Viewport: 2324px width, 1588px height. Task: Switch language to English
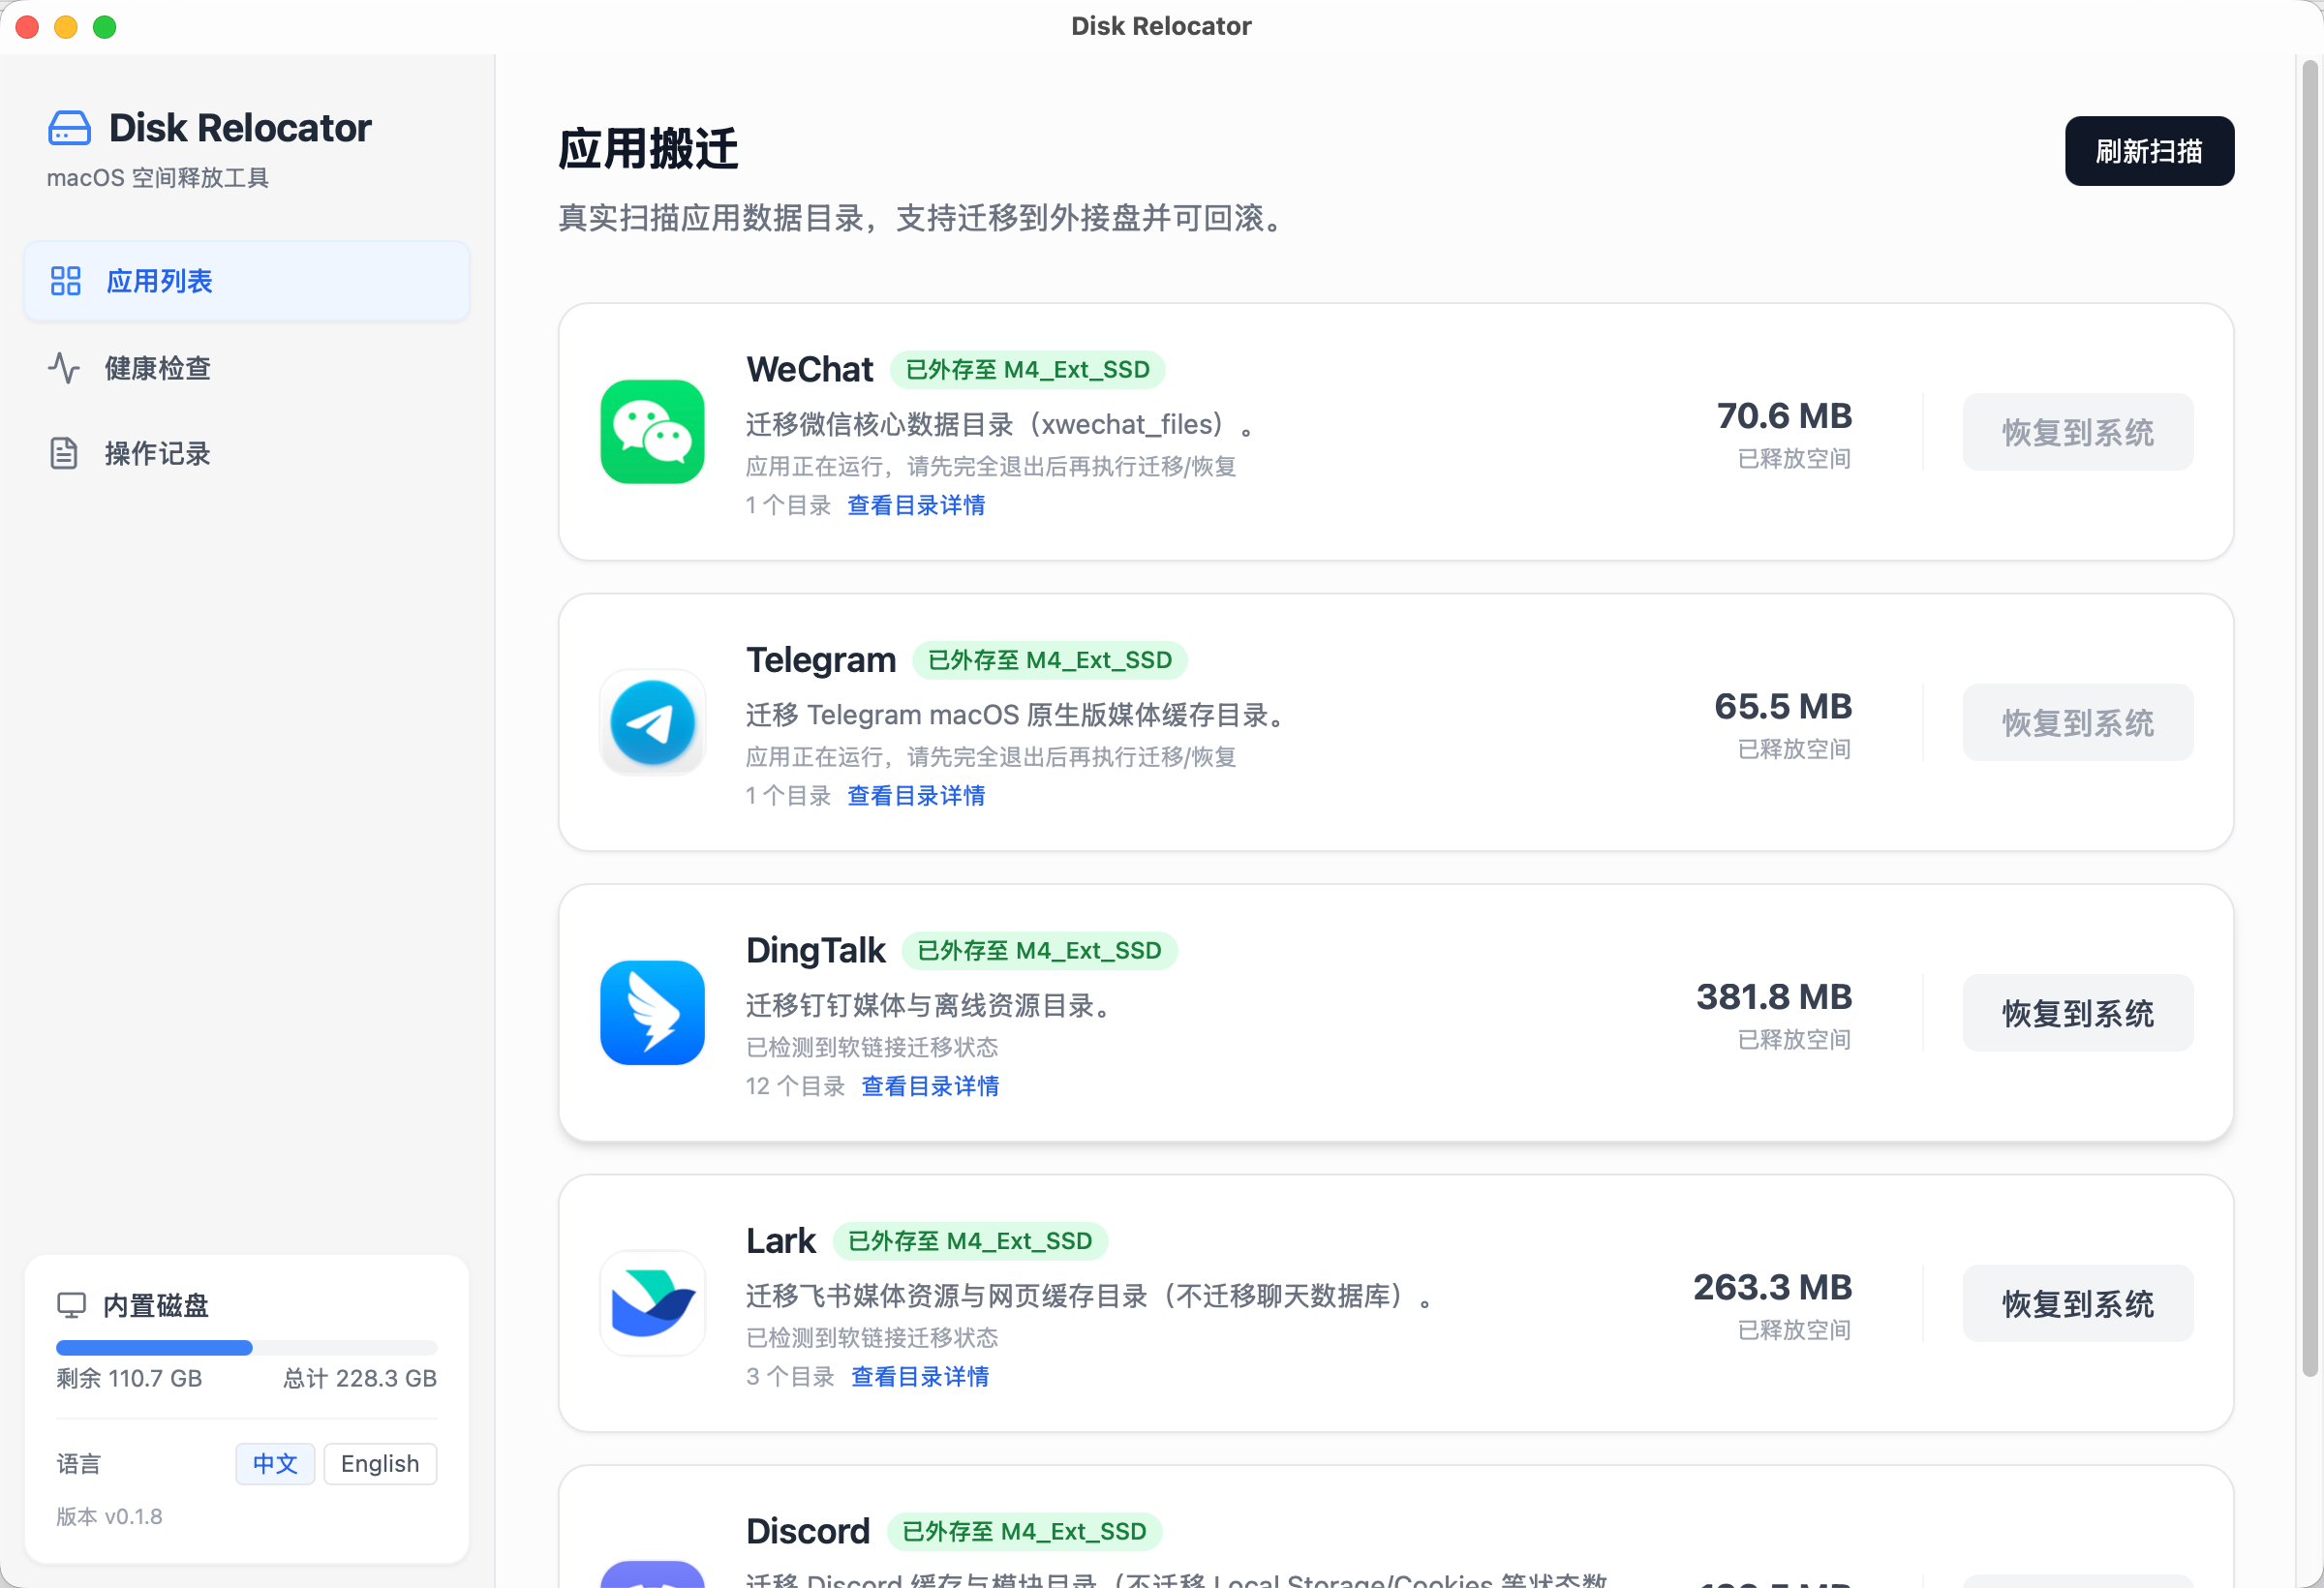pos(380,1463)
